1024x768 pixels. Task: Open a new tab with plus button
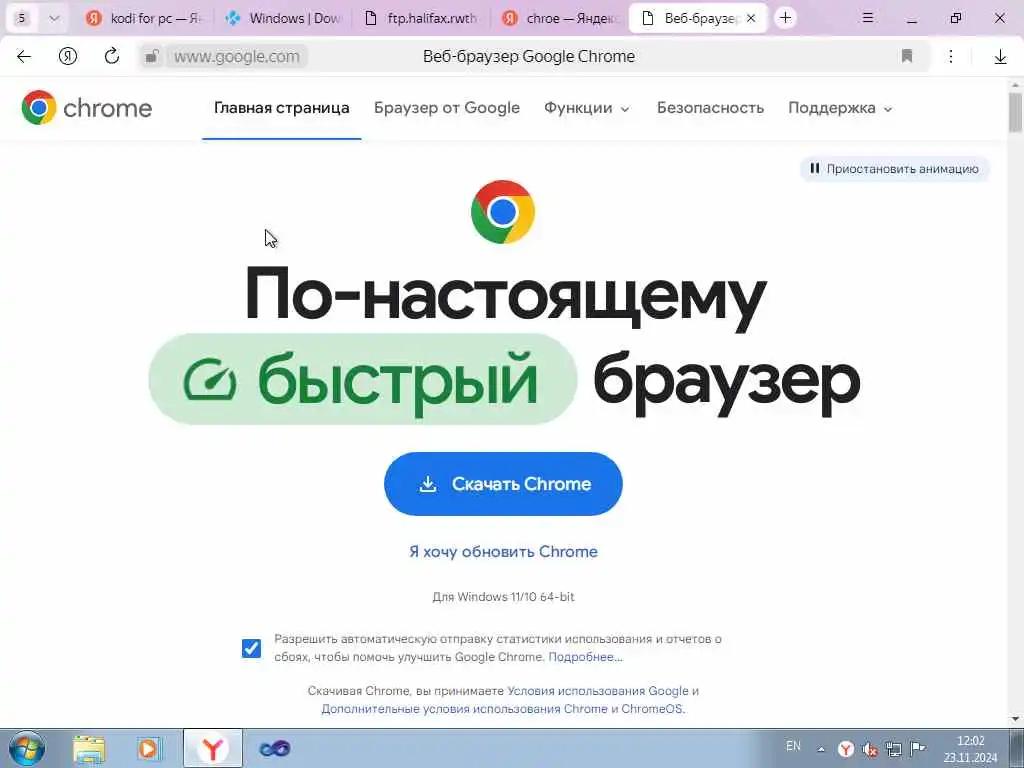(x=786, y=18)
